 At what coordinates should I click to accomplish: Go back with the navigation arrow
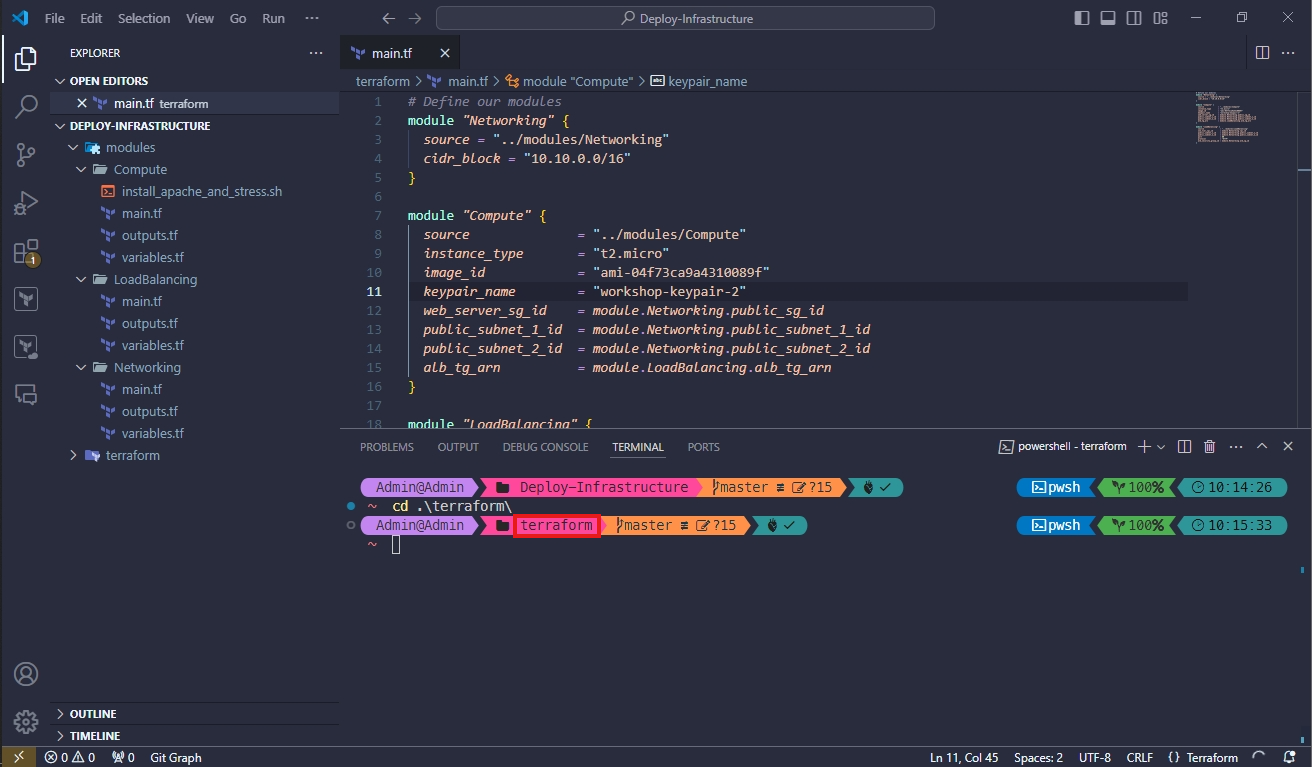(x=389, y=18)
